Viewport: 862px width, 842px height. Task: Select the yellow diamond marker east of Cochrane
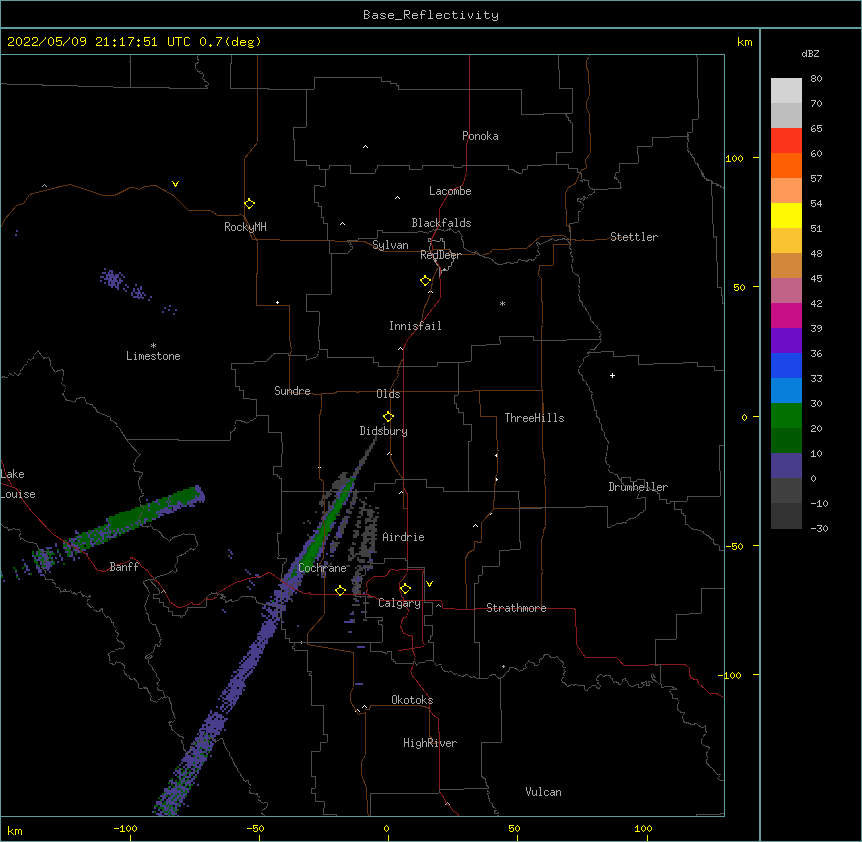pyautogui.click(x=340, y=591)
